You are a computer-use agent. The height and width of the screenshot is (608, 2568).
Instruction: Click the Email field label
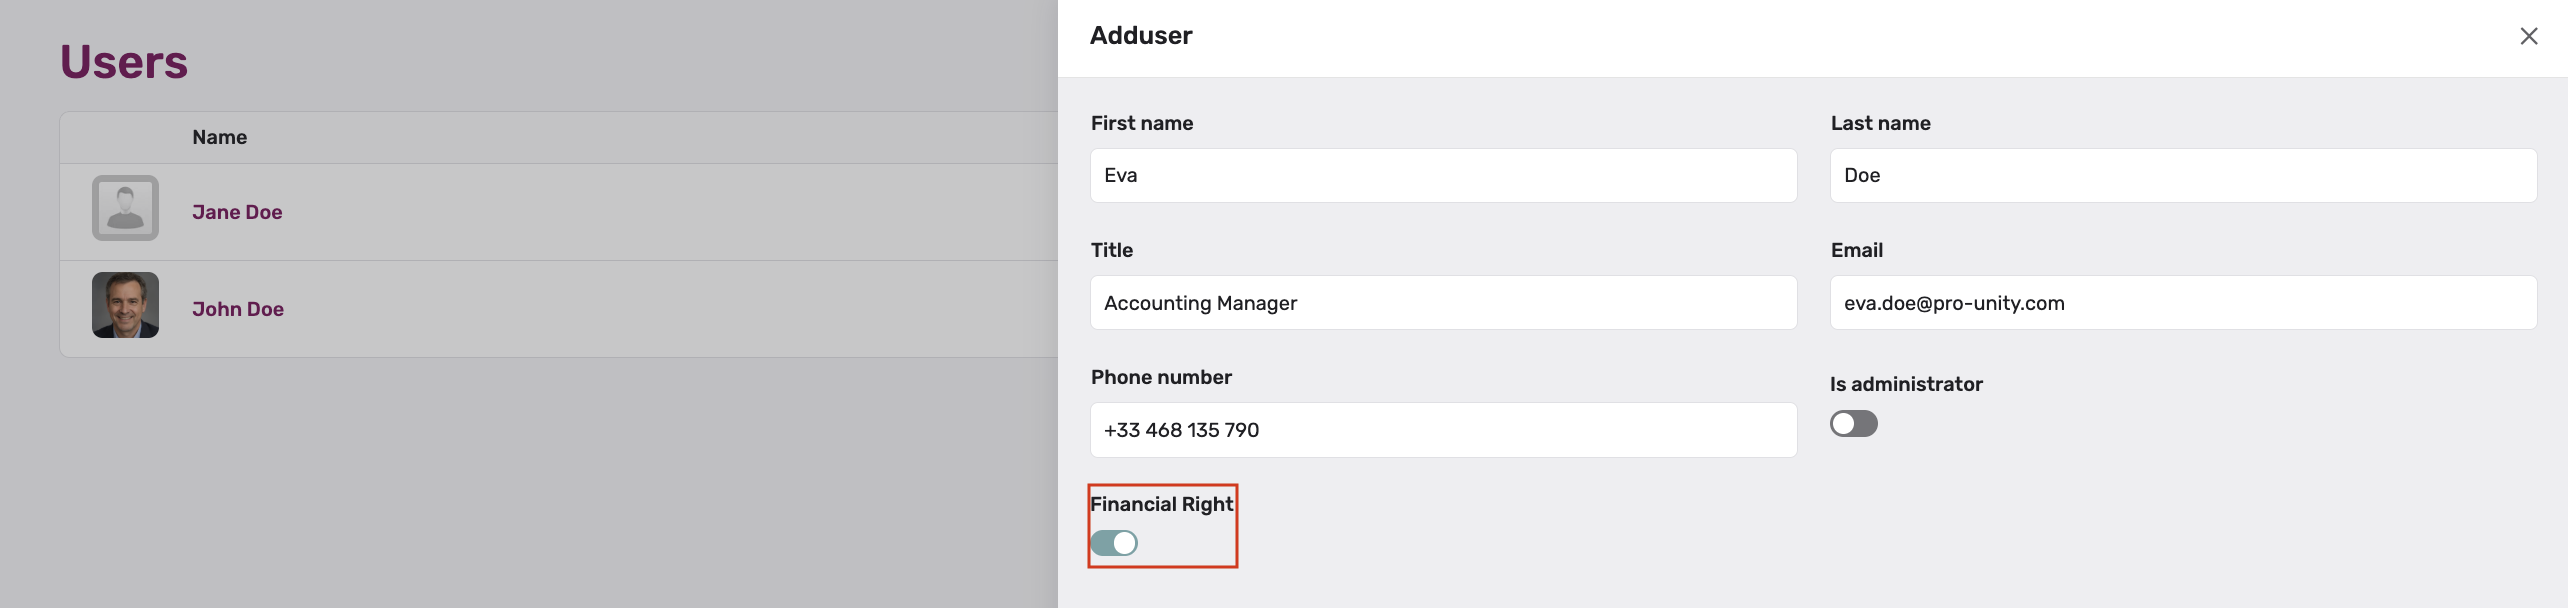pyautogui.click(x=1857, y=250)
